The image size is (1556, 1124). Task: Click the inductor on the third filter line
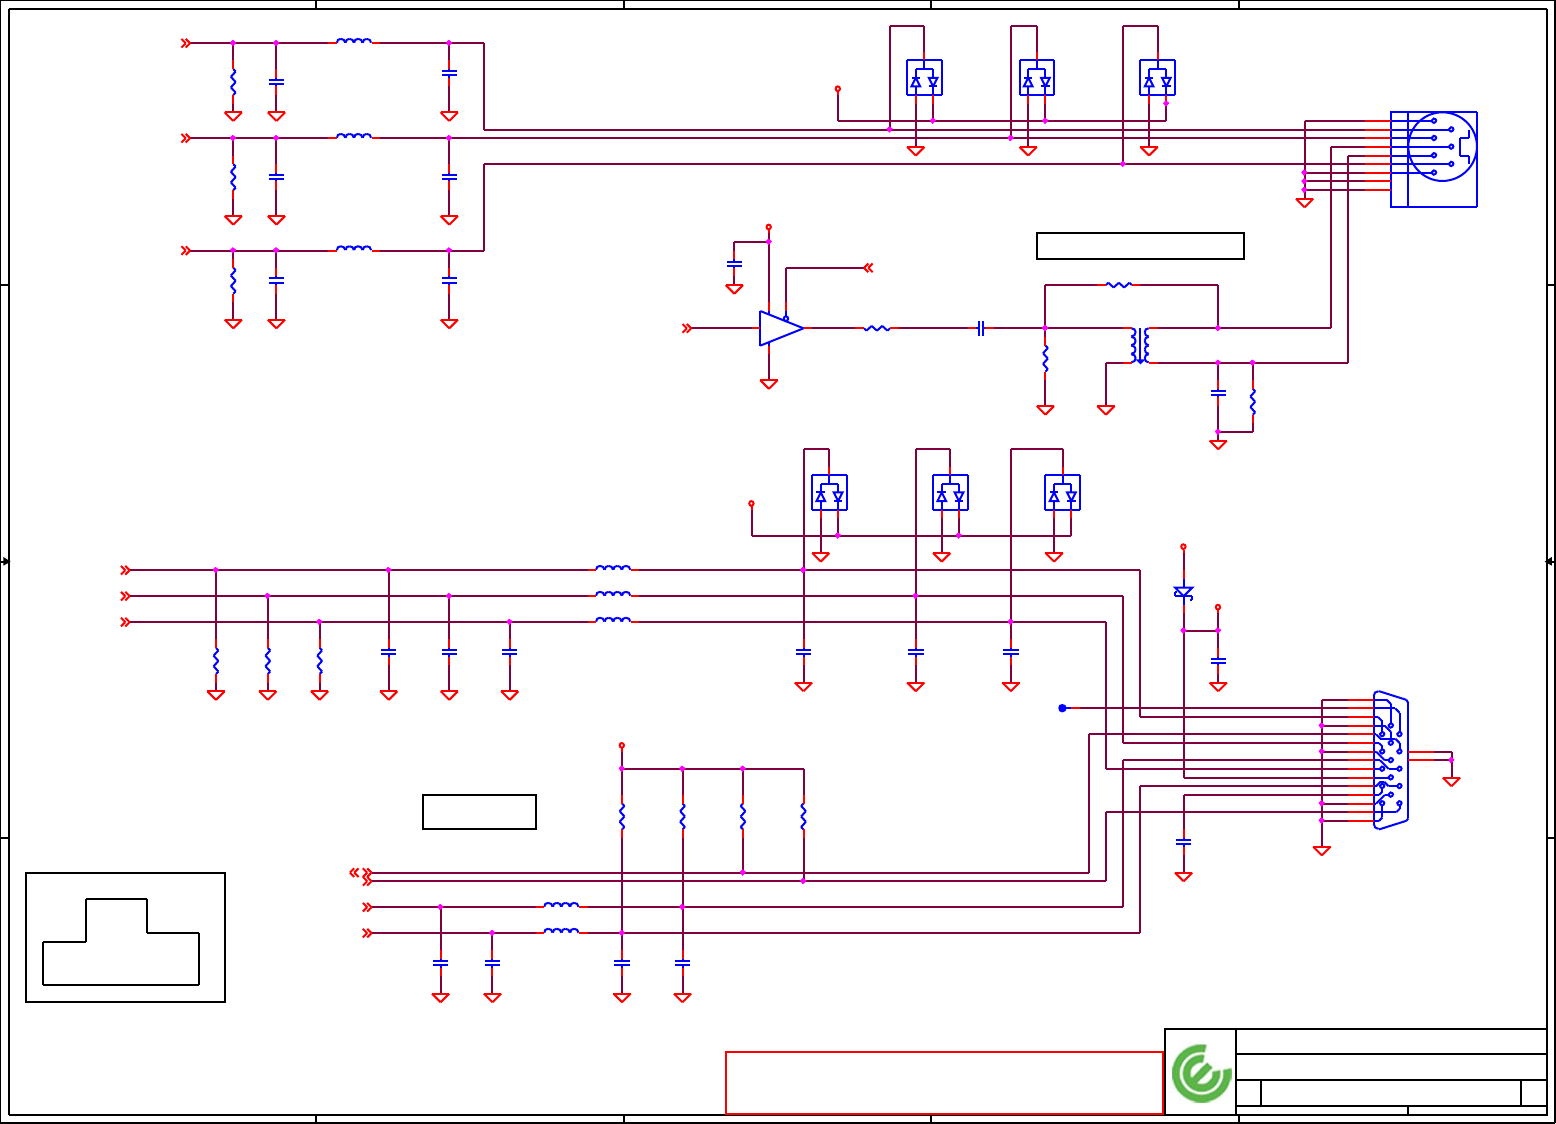(x=354, y=249)
